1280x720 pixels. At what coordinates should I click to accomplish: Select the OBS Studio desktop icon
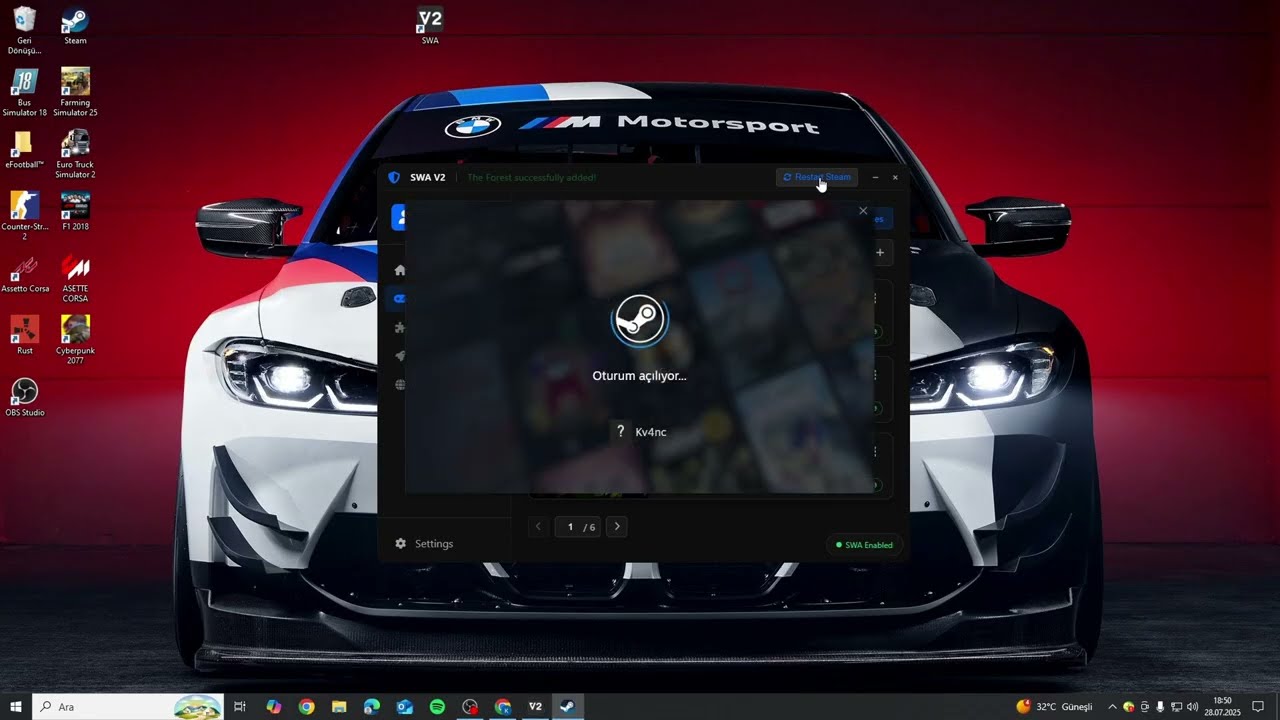pyautogui.click(x=25, y=398)
